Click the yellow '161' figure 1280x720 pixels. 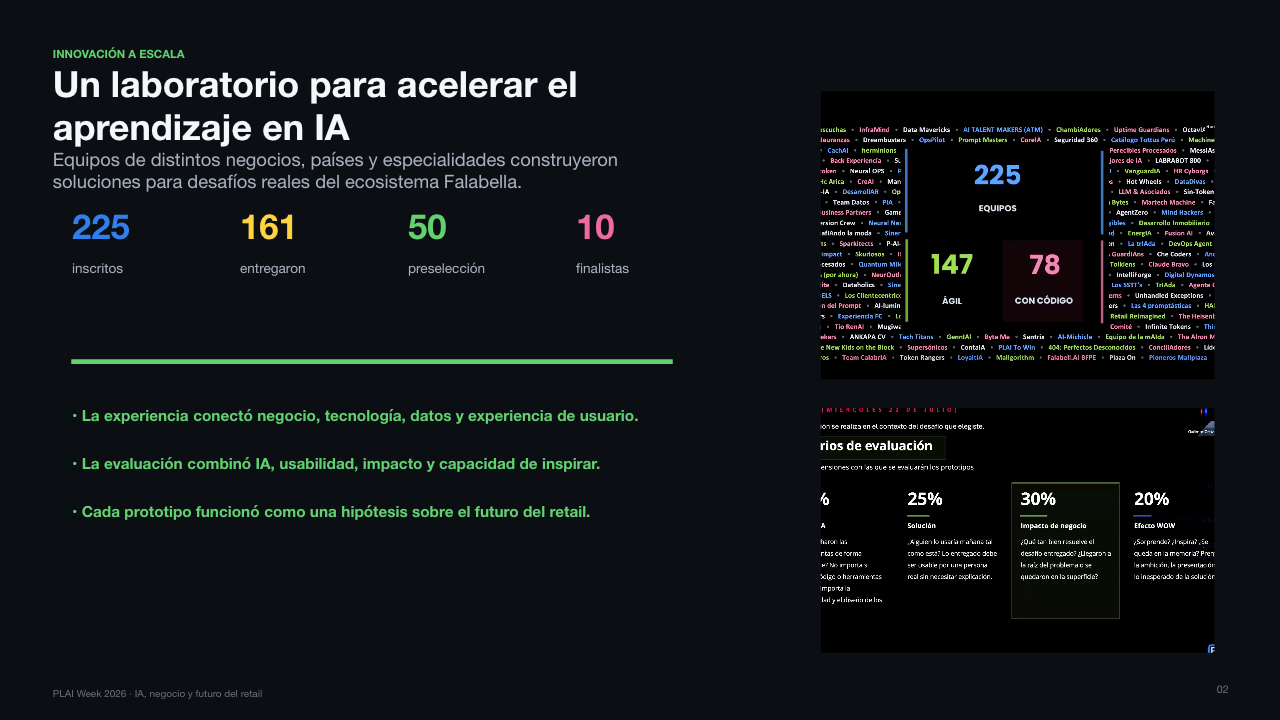point(268,228)
